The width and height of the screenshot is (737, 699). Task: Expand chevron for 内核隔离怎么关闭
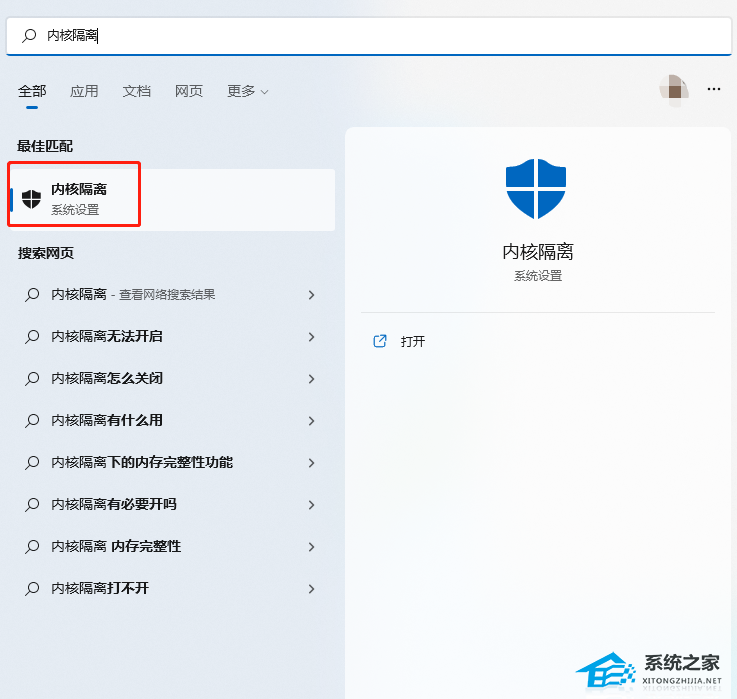click(312, 379)
